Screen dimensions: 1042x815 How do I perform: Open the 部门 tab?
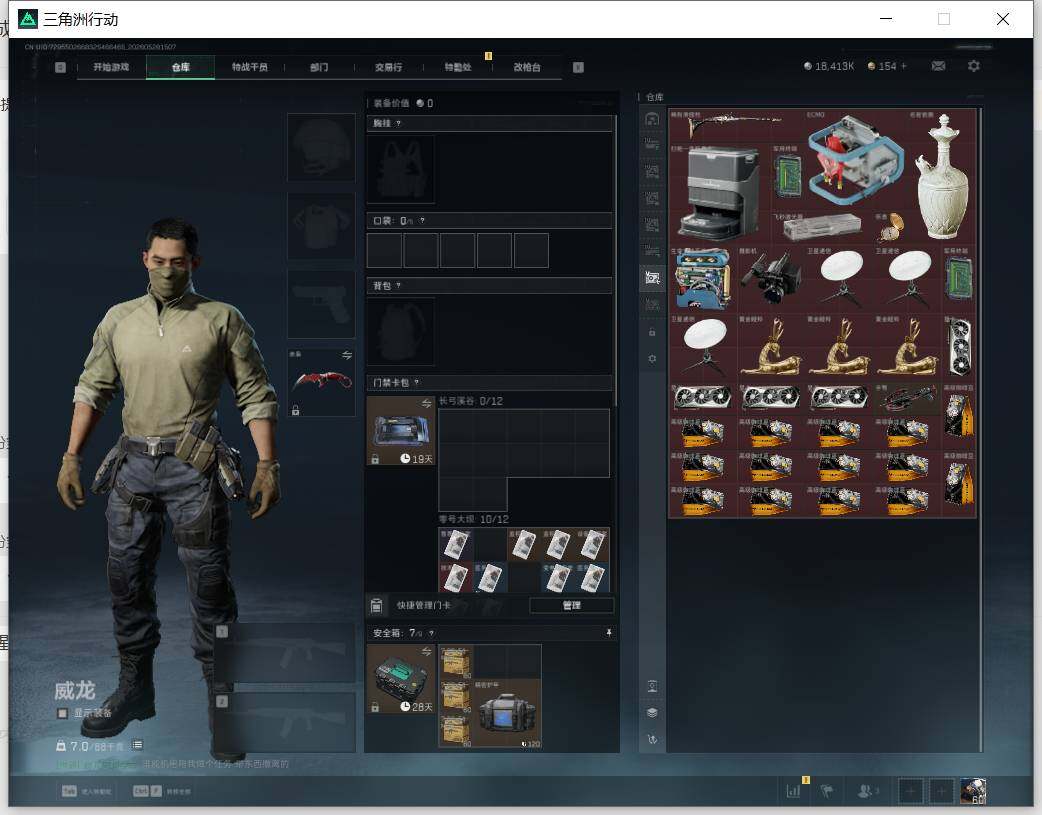click(x=319, y=67)
